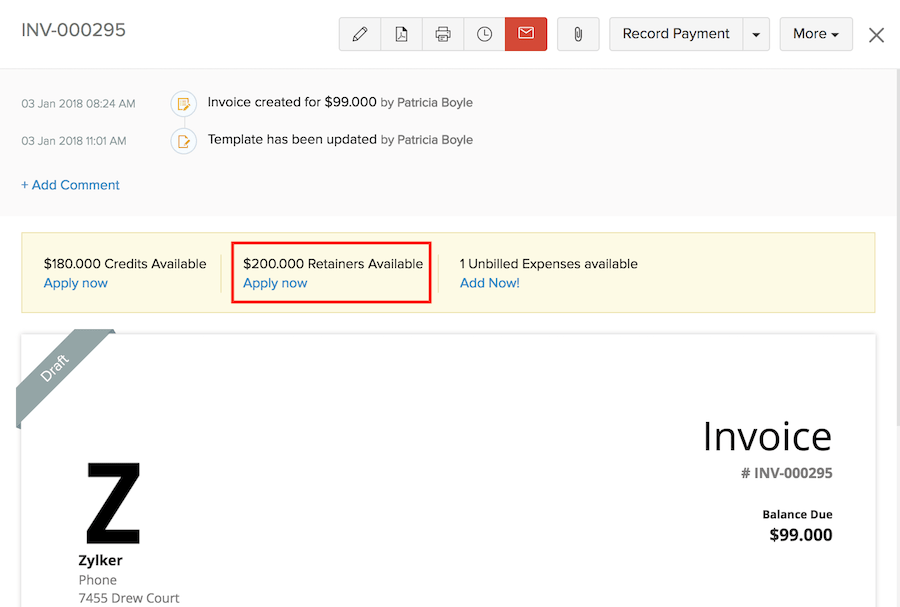Image resolution: width=900 pixels, height=607 pixels.
Task: Apply now under Retainers Available
Action: [x=275, y=283]
